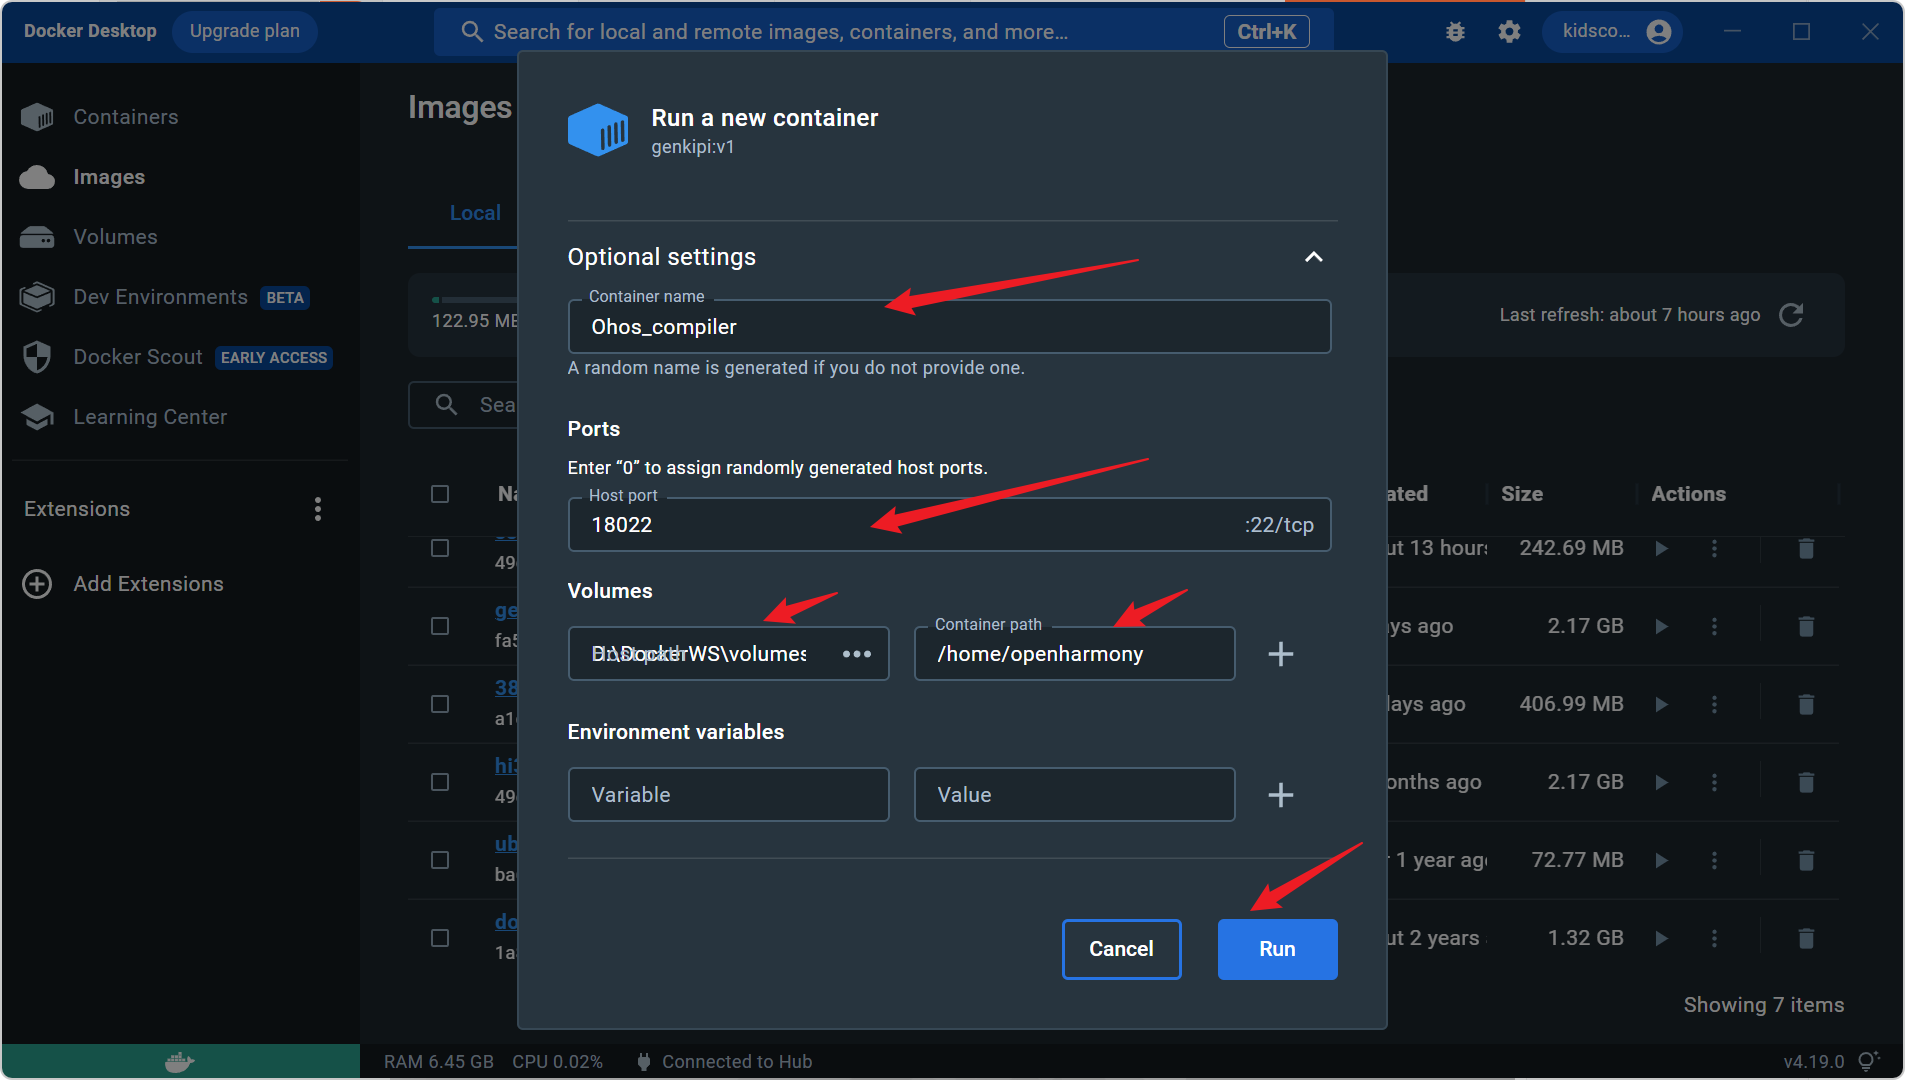Run the 242.69 MB image
Viewport: 1905px width, 1080px height.
(1661, 548)
